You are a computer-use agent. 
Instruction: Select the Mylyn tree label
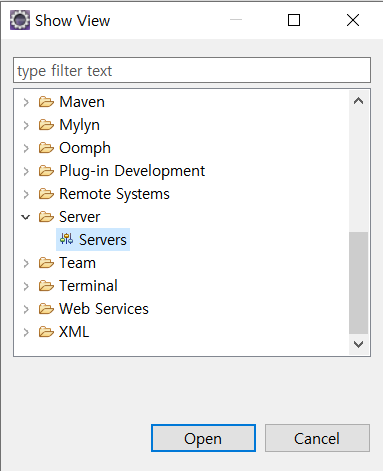(79, 125)
